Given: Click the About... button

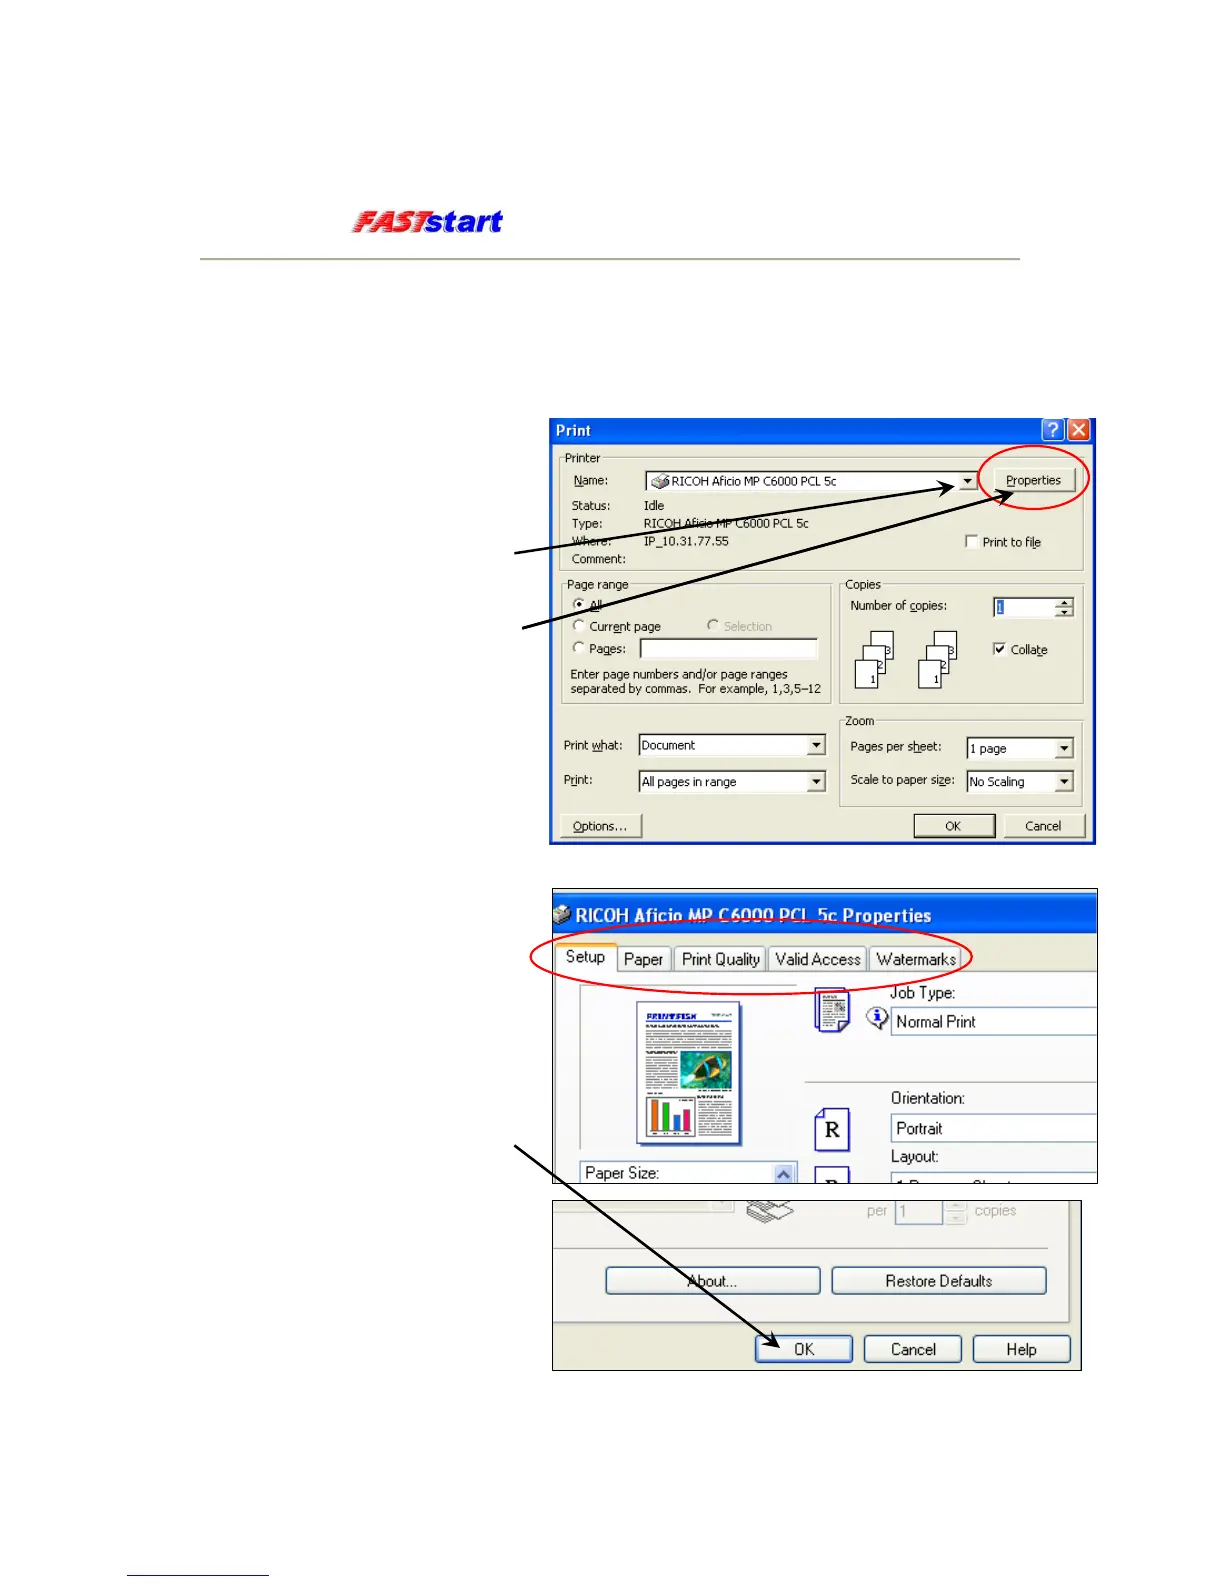Looking at the screenshot, I should pyautogui.click(x=713, y=1281).
